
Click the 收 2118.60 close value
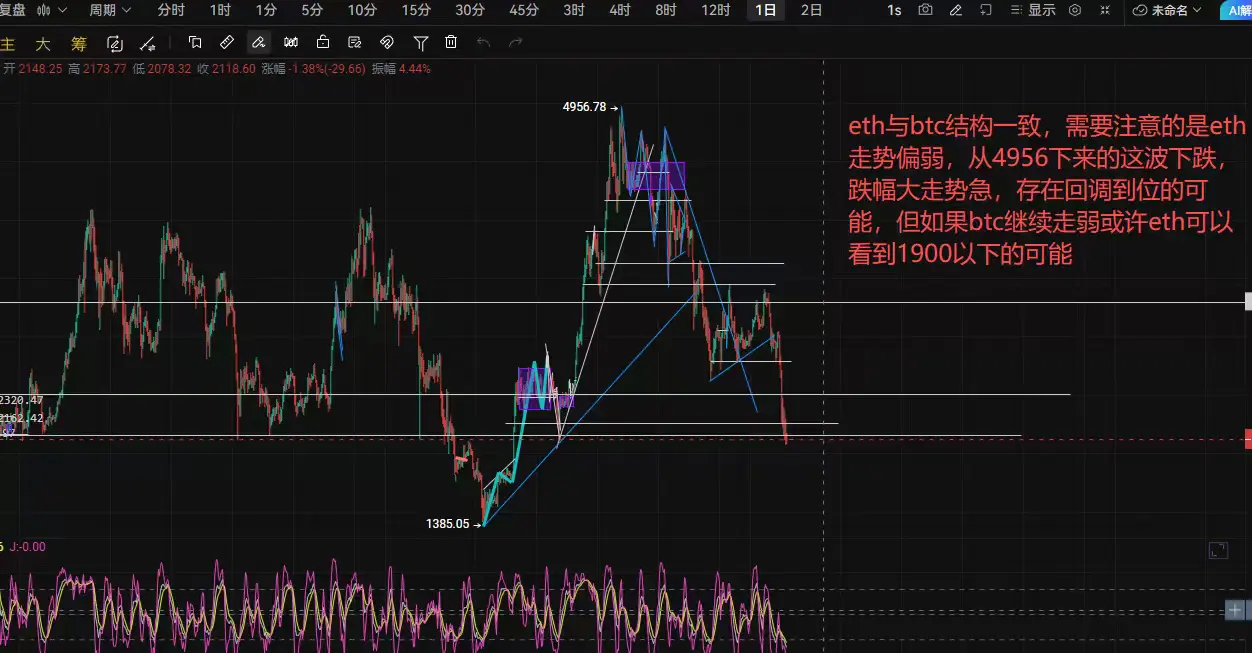tap(226, 69)
